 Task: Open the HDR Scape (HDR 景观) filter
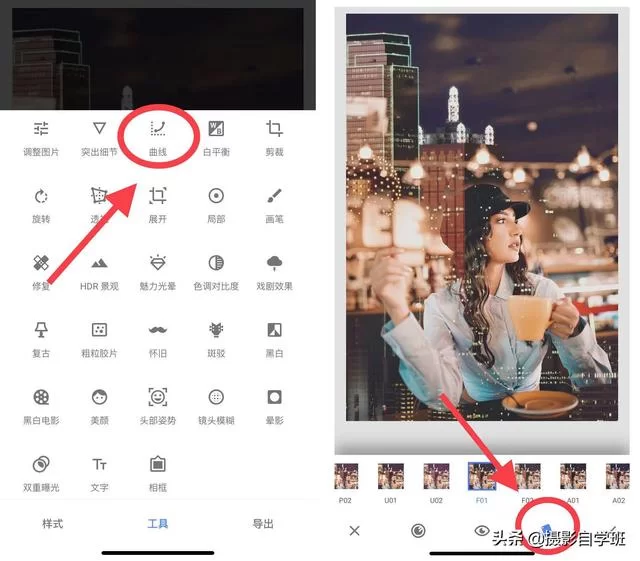coord(99,270)
